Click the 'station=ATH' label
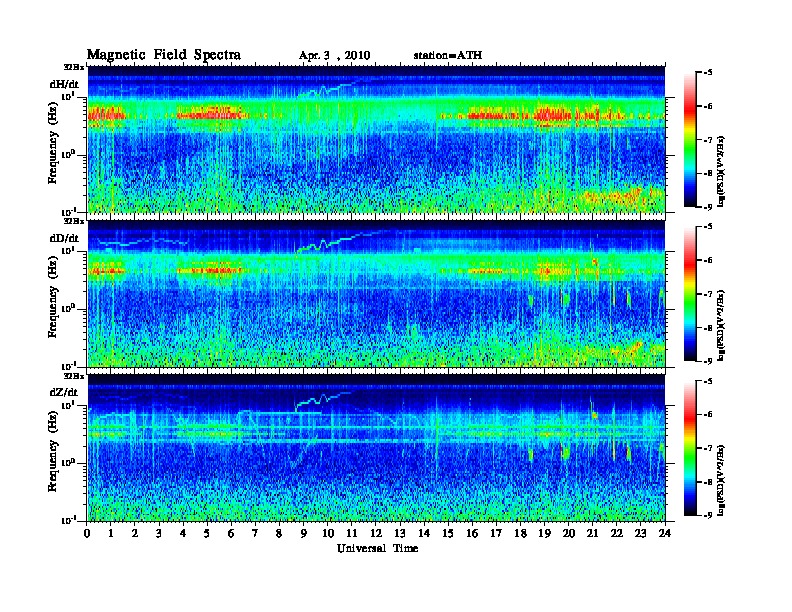Screen dimensions: 792x612 point(448,55)
